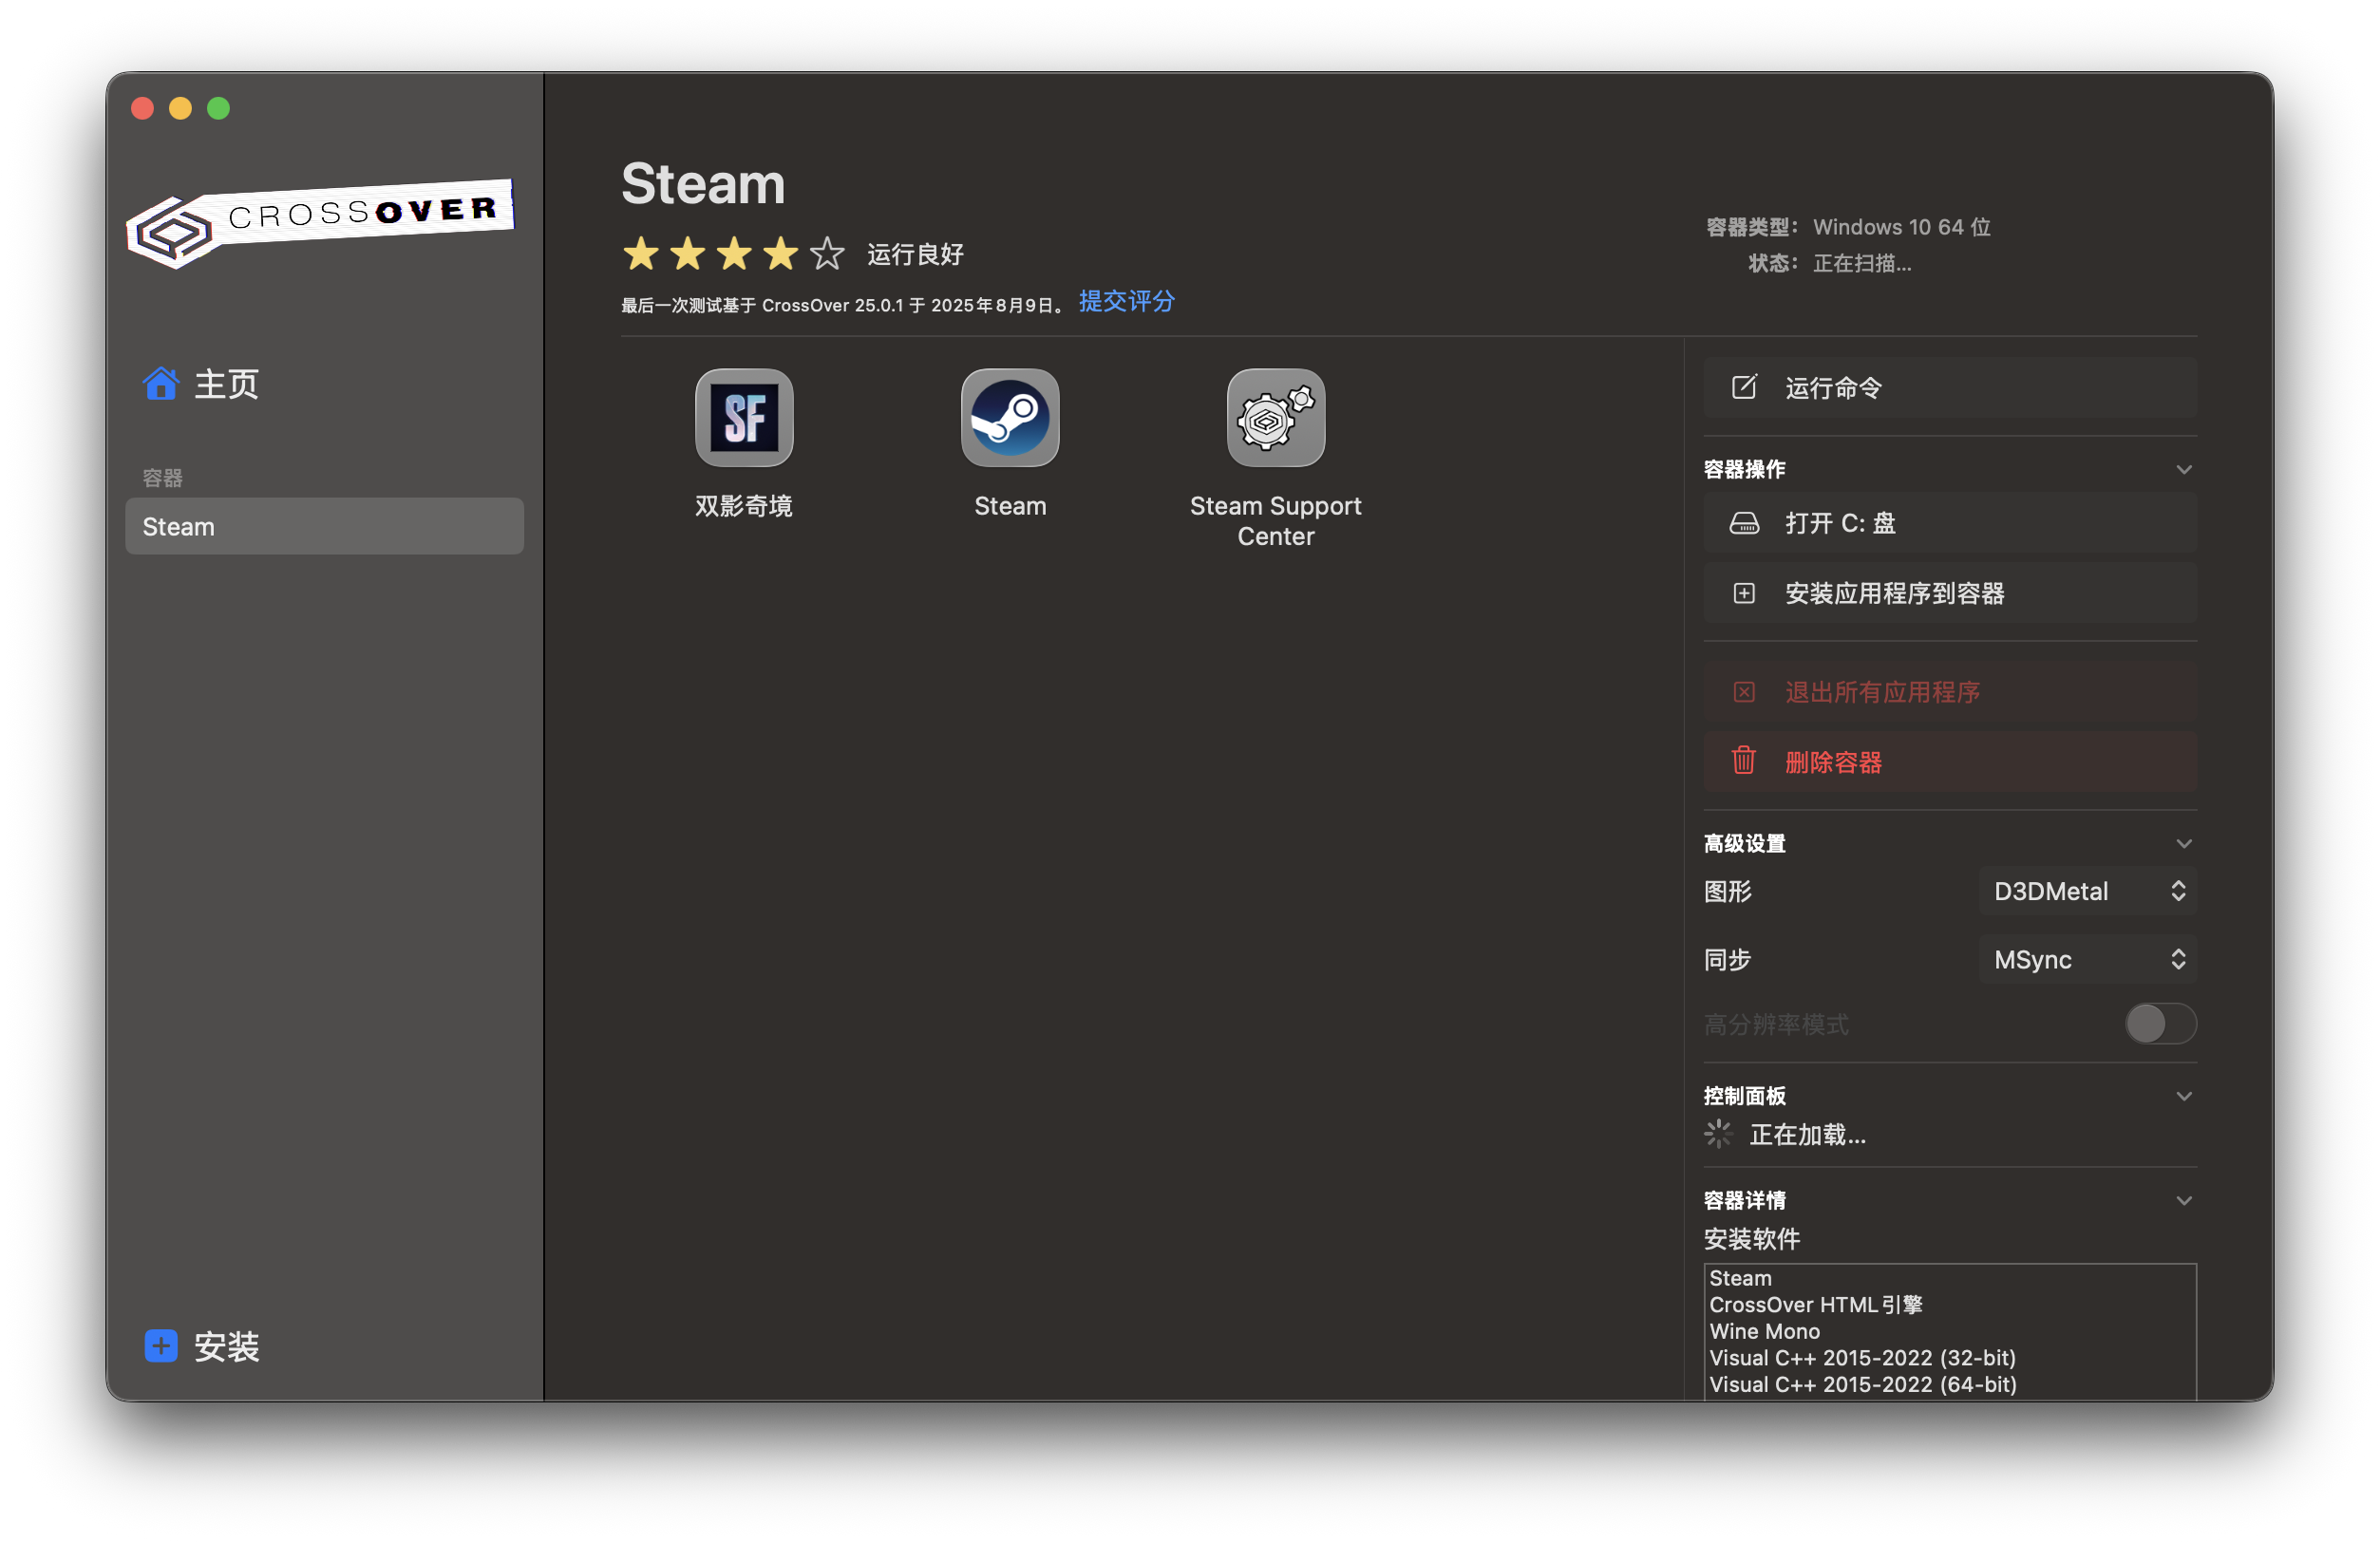2380x1542 pixels.
Task: Click the Steam title heading
Action: (x=704, y=184)
